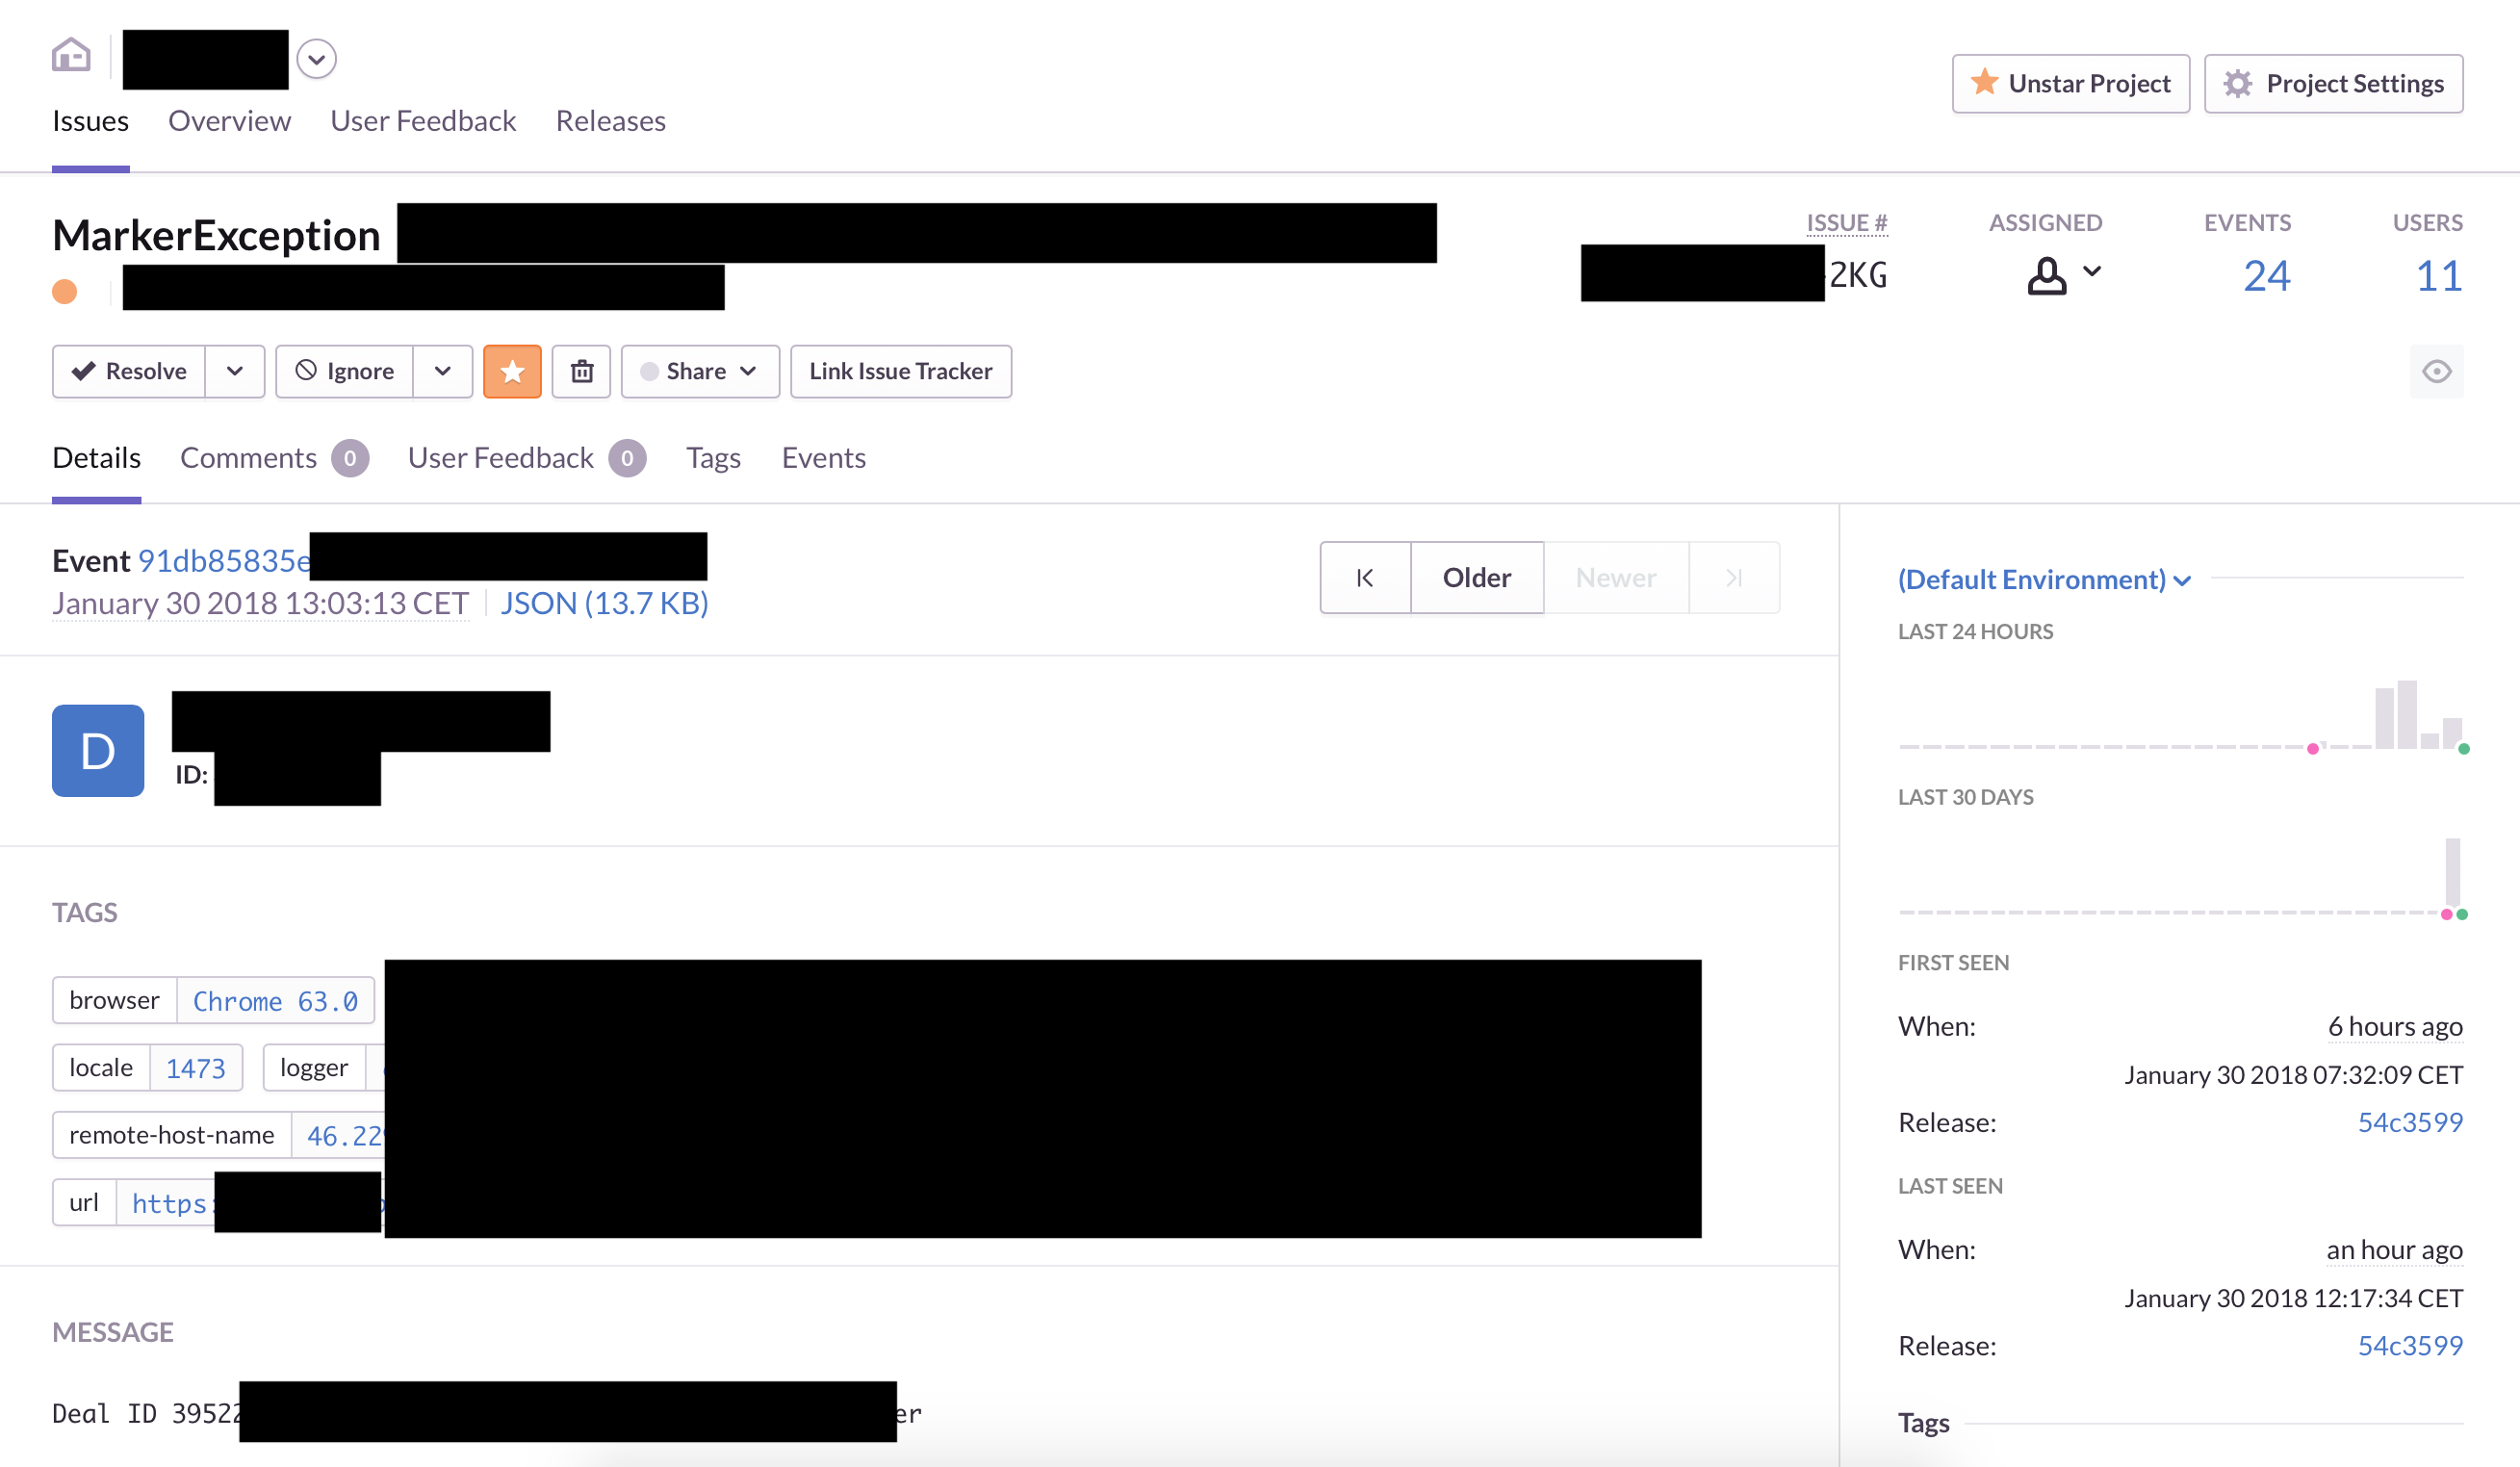Download the JSON (13.7 KB) link
Viewport: 2520px width, 1467px height.
604,604
